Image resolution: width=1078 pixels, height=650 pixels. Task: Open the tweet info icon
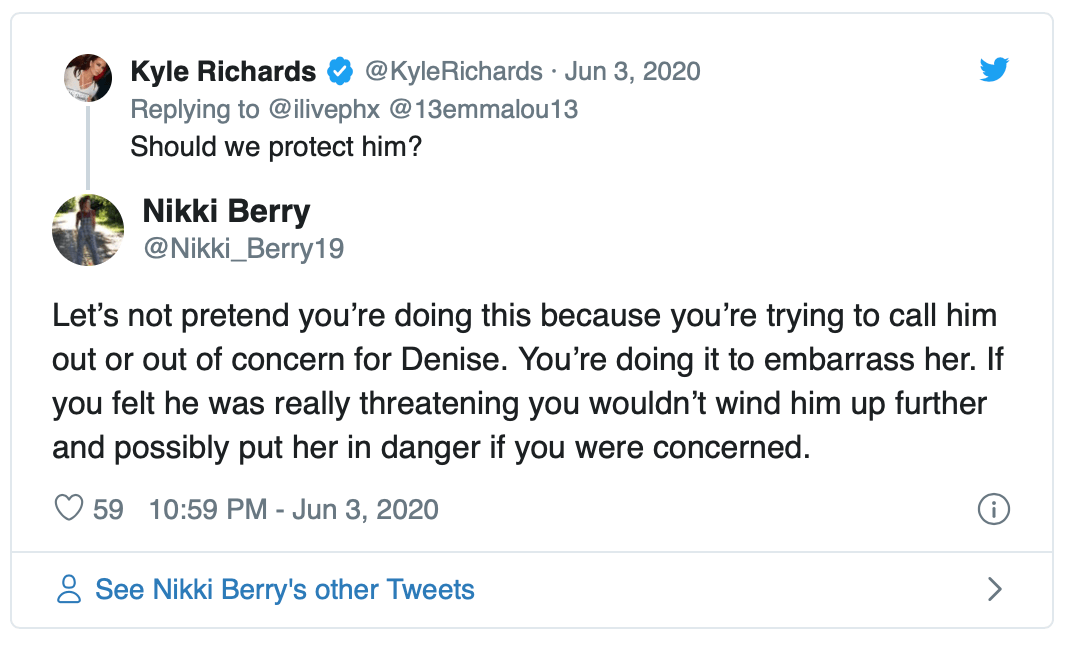992,509
